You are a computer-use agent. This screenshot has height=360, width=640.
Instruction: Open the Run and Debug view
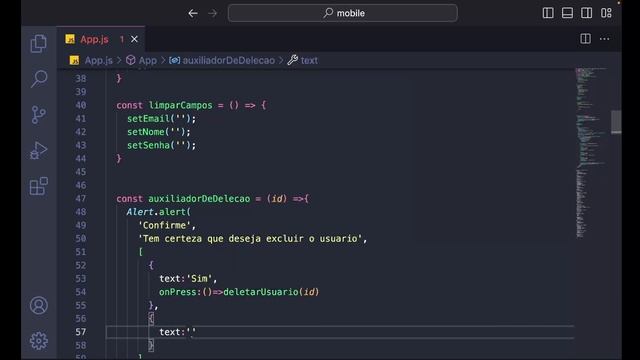coord(39,151)
